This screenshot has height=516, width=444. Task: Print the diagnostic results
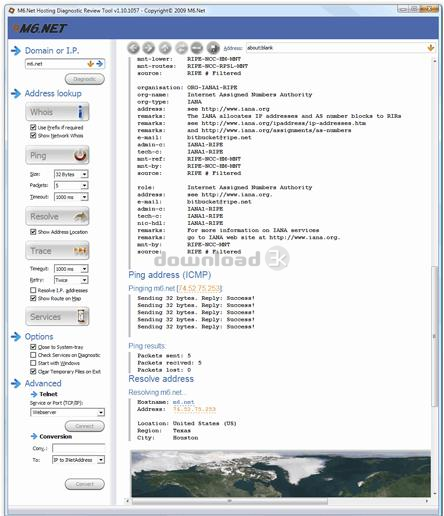[181, 48]
